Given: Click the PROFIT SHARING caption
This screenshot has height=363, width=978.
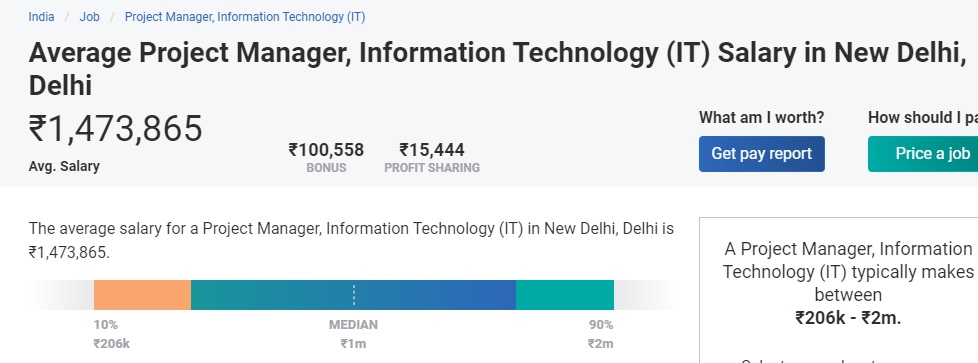Looking at the screenshot, I should 432,168.
